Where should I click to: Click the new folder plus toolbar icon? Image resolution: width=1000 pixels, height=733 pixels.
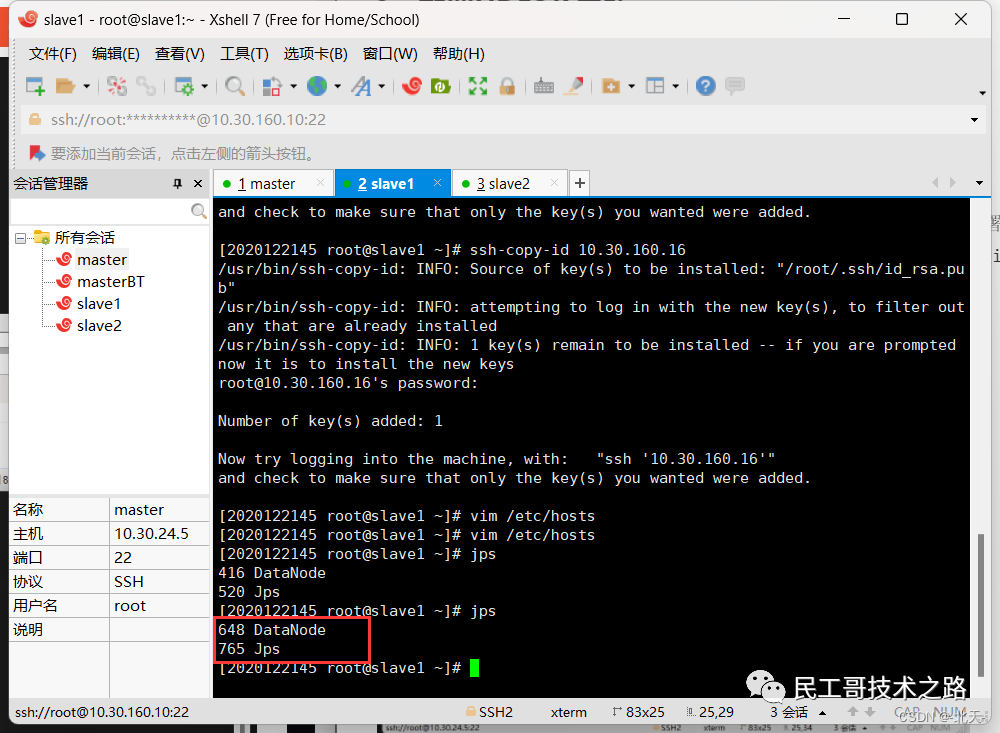[611, 86]
